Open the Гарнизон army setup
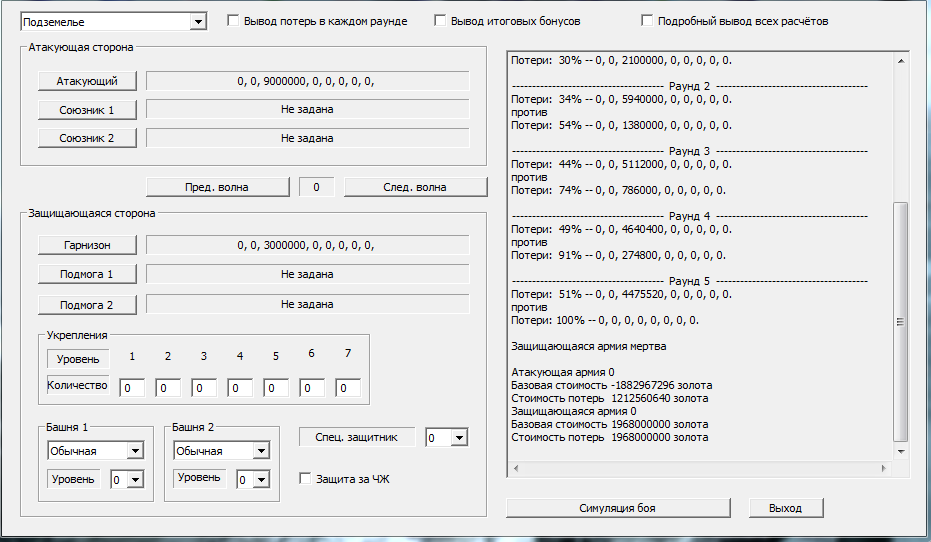931x542 pixels. (87, 245)
